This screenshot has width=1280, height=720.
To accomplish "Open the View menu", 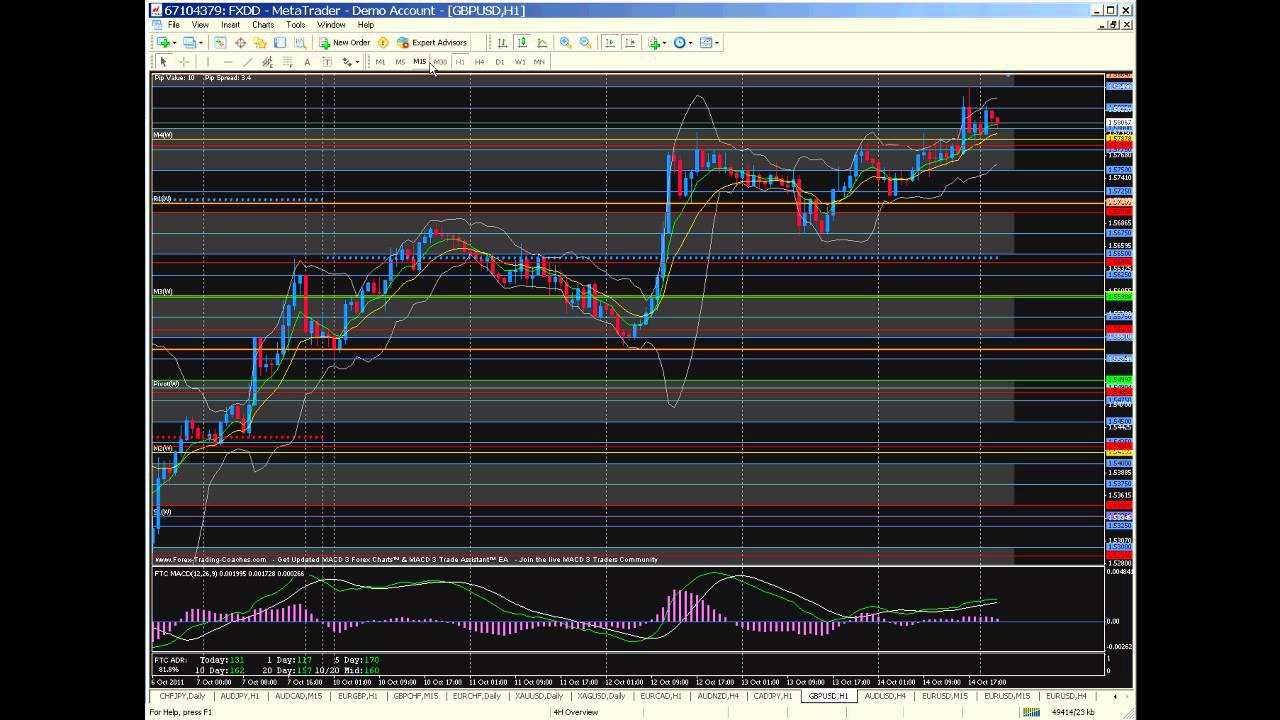I will point(200,25).
